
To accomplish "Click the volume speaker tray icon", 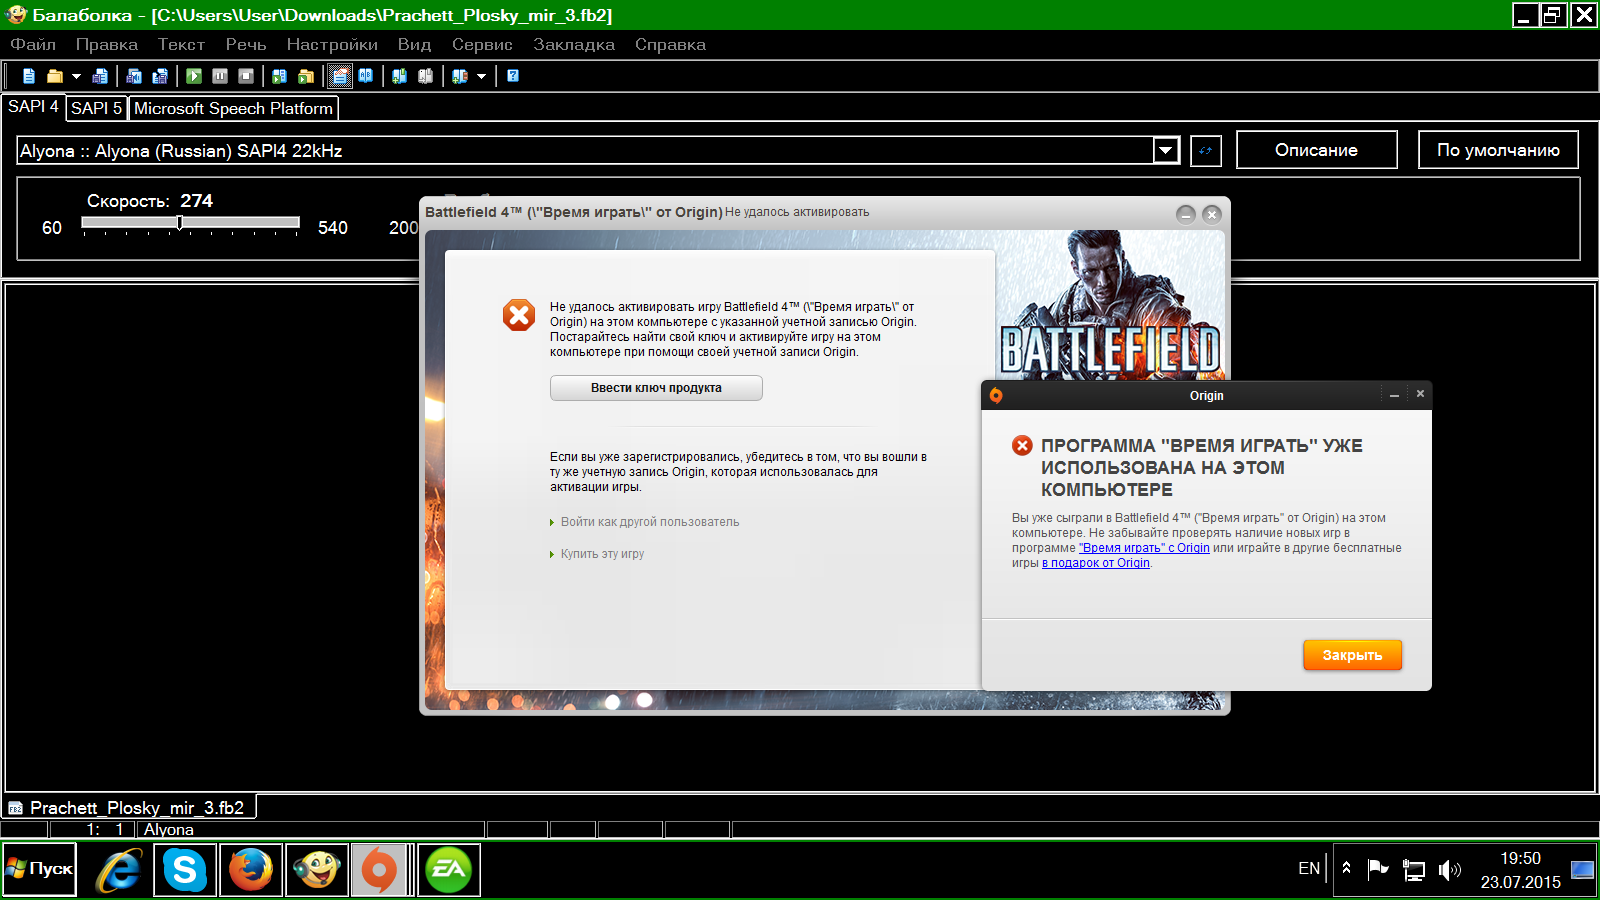I will (x=1448, y=870).
